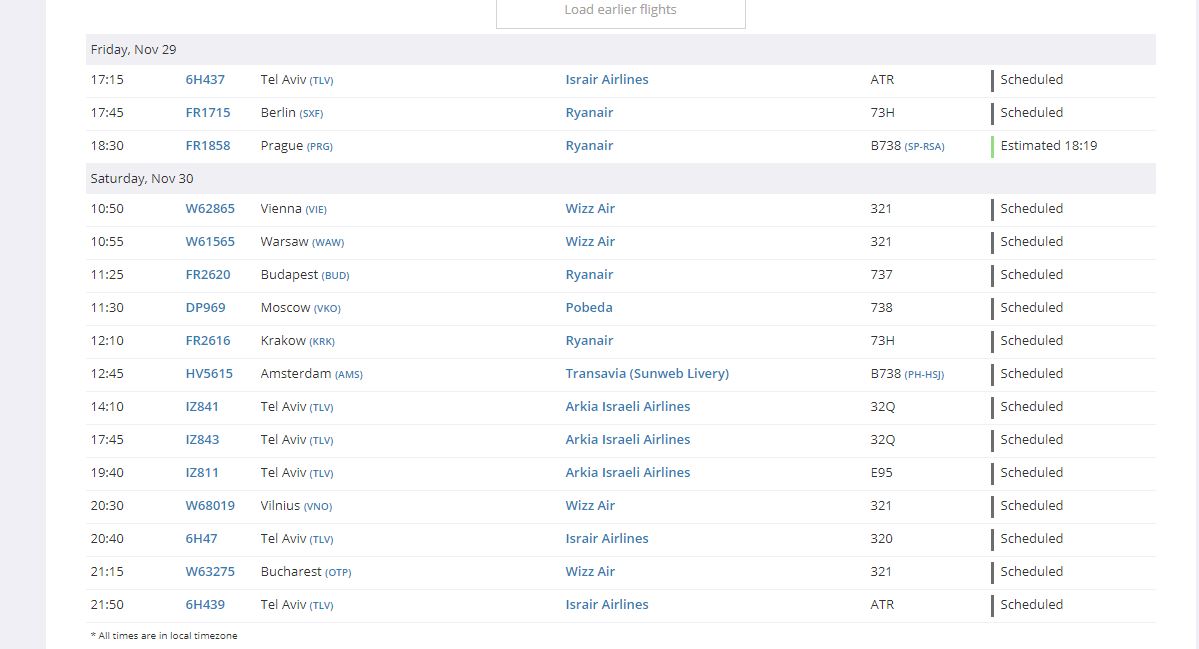The width and height of the screenshot is (1199, 649).
Task: Open flight W63275 to Bucharest
Action: [210, 571]
